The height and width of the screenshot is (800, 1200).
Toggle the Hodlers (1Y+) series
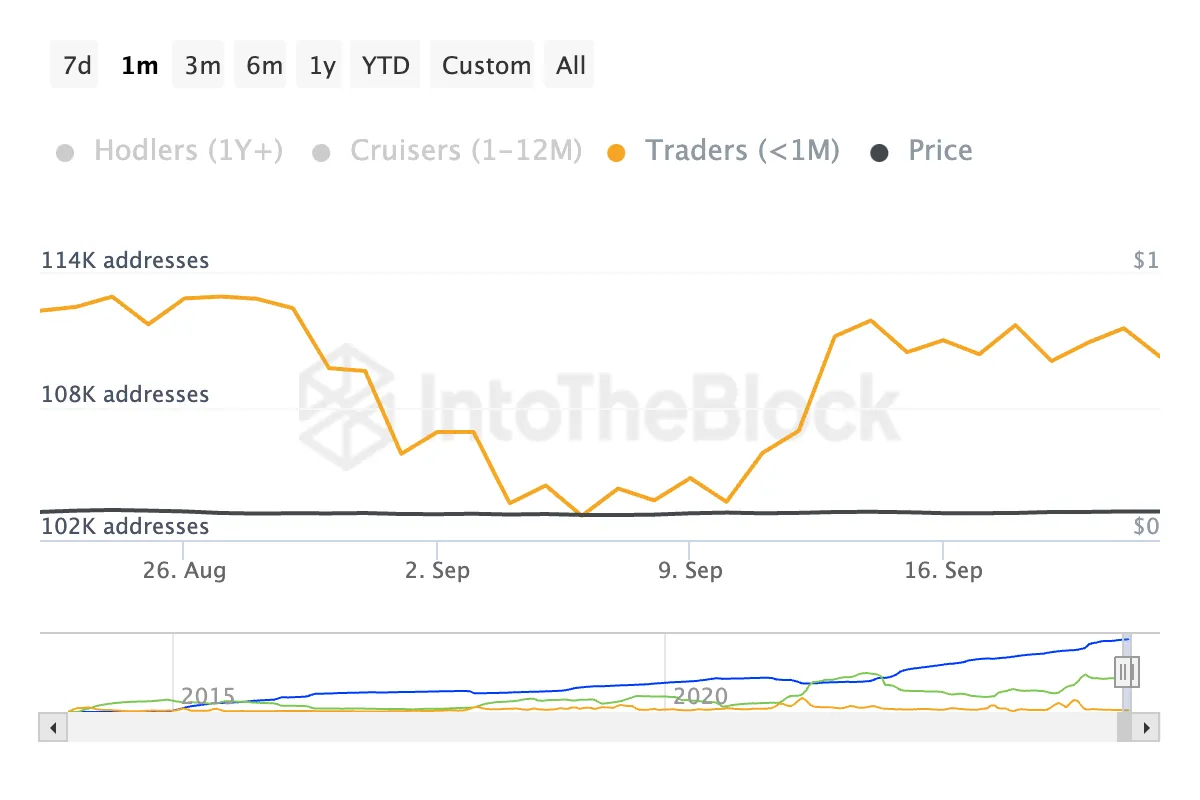188,151
